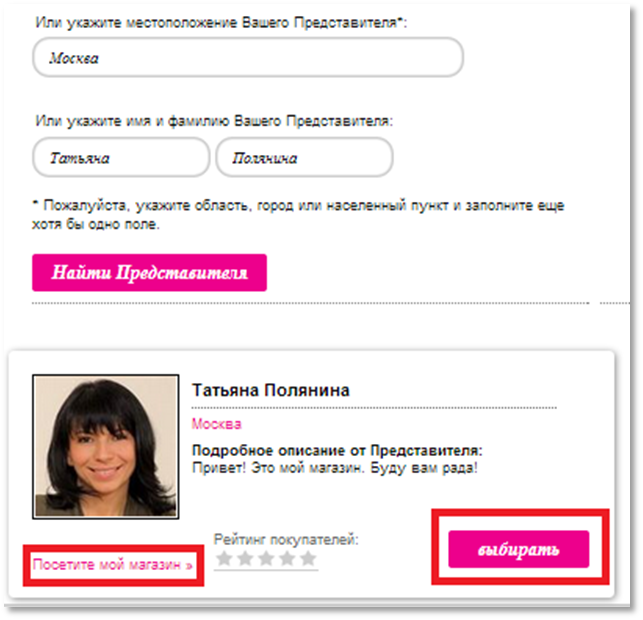Click the location field containing Москва
643x620 pixels.
click(x=248, y=57)
